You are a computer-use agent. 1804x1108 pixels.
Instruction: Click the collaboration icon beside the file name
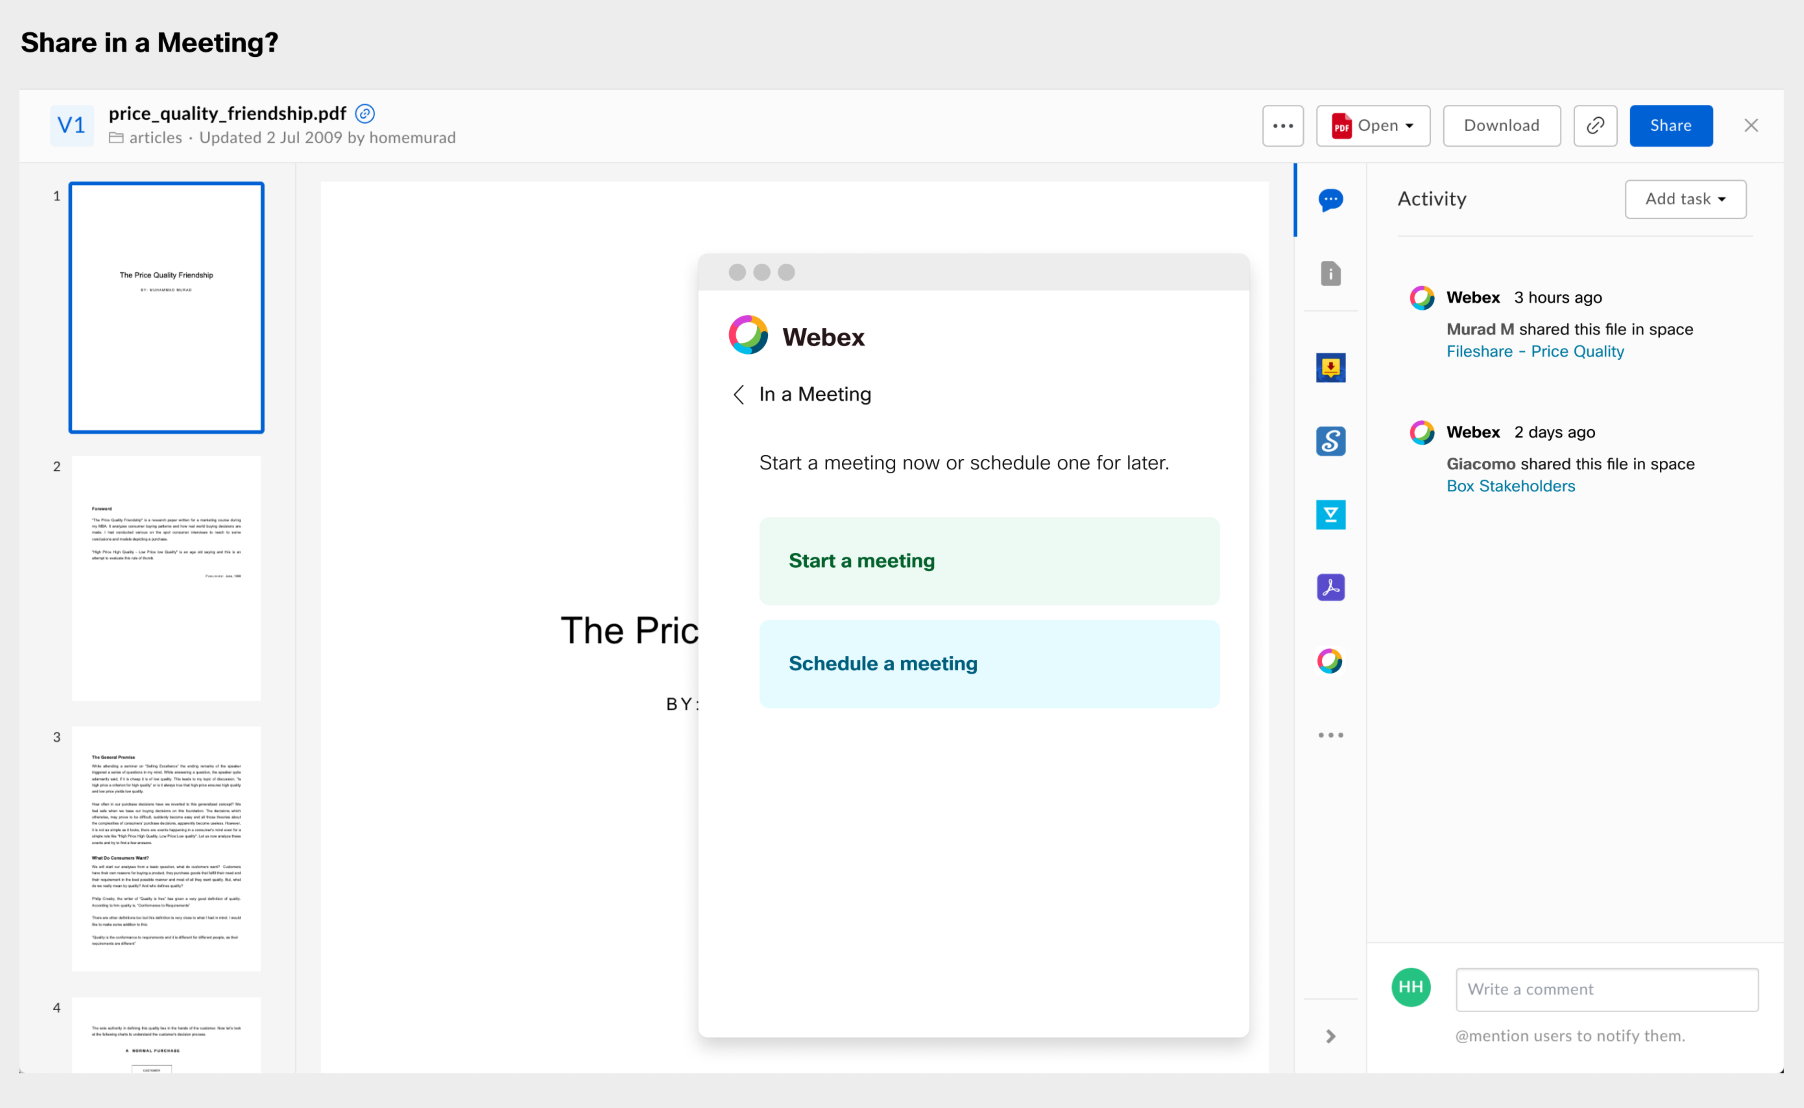click(366, 113)
